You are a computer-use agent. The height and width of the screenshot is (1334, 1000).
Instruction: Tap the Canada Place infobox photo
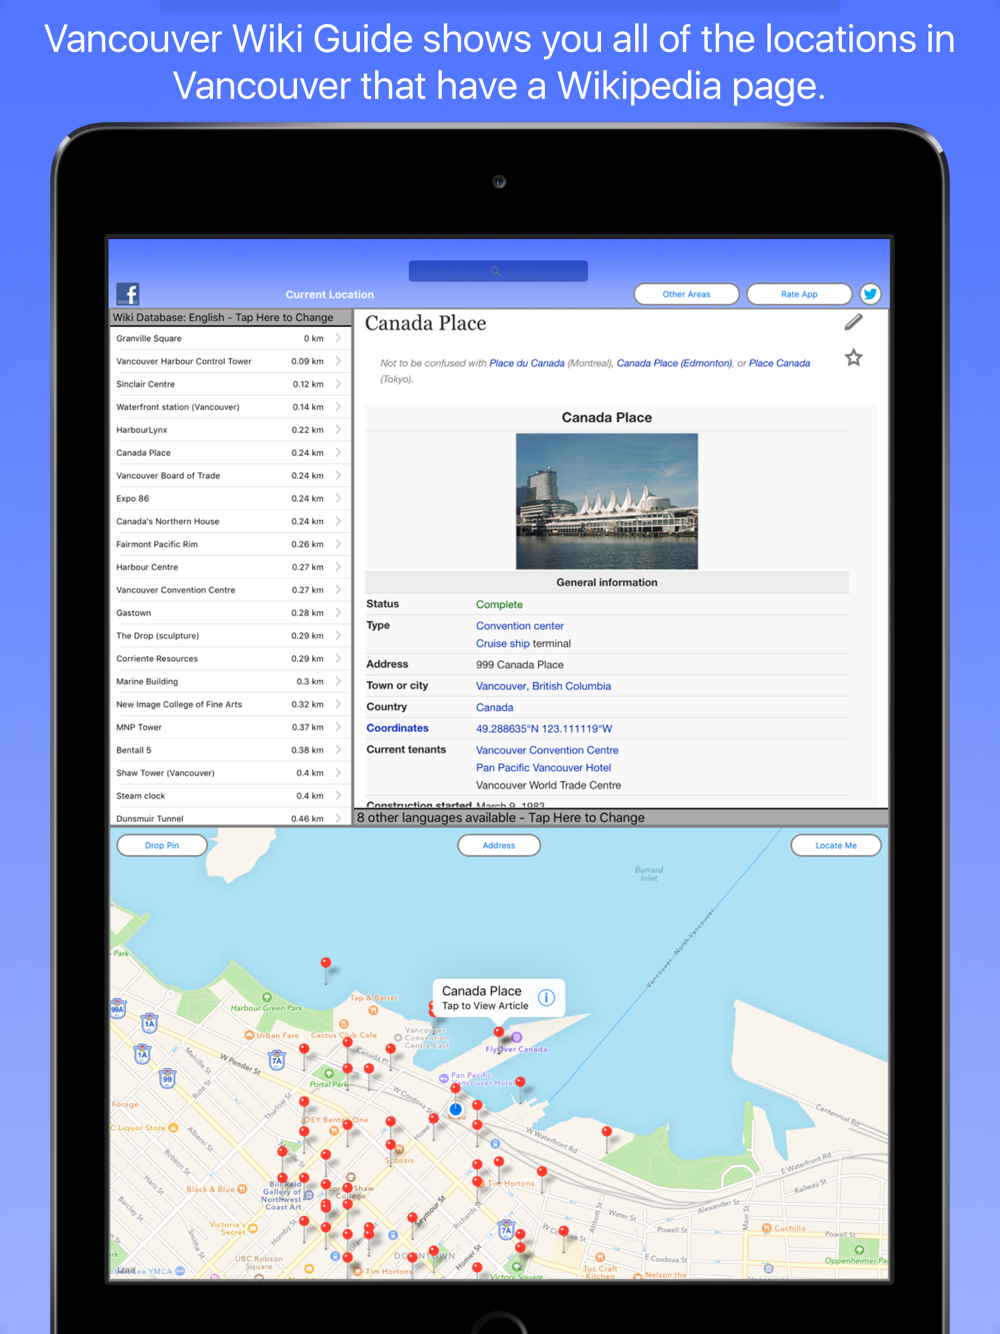coord(607,501)
